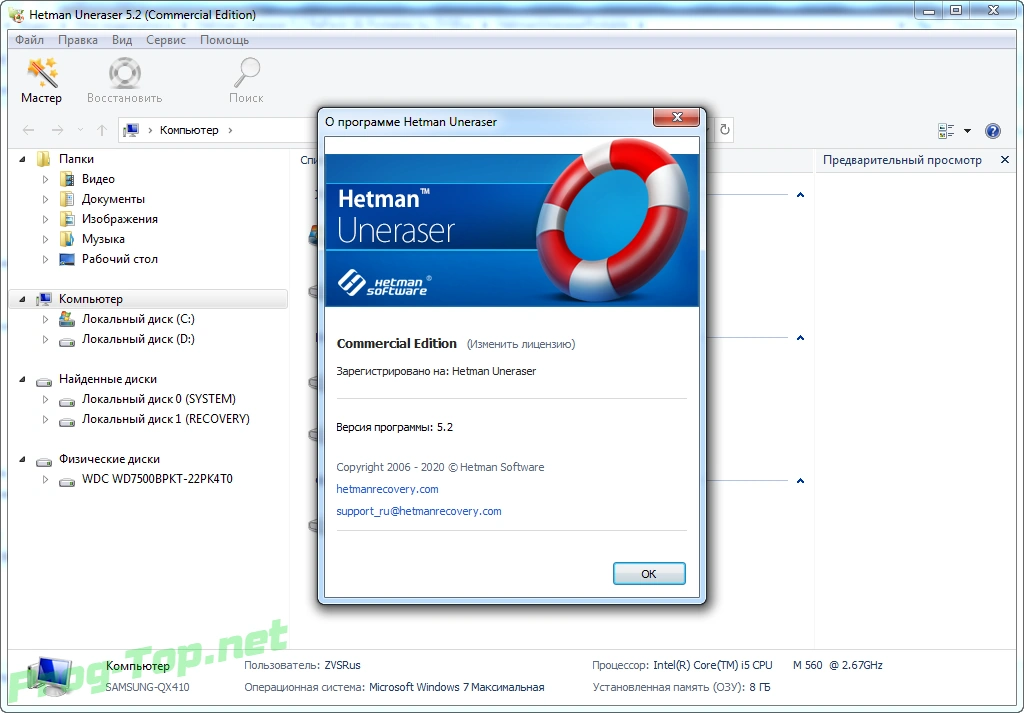Expand the Видео folder node
This screenshot has height=713, width=1024.
point(45,179)
